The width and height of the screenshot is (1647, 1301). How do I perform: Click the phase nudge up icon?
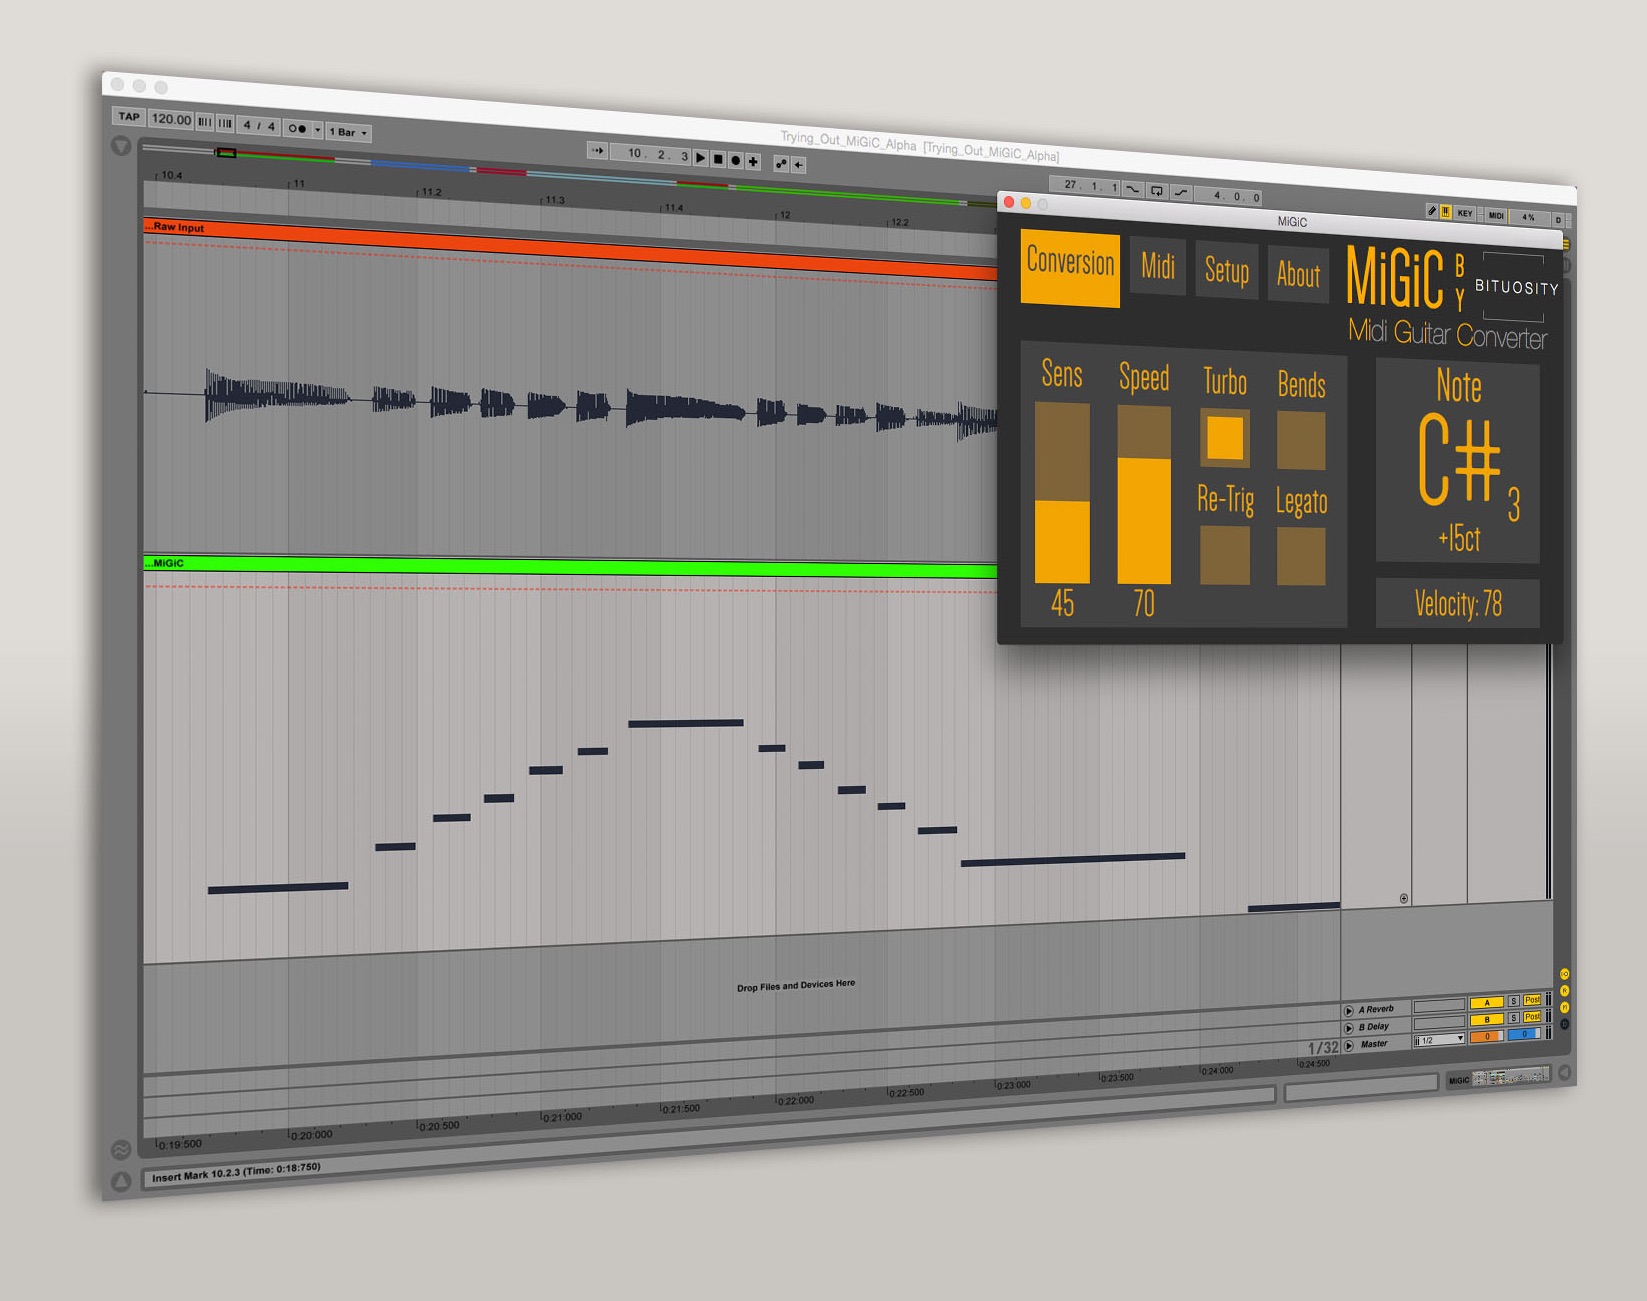pos(225,123)
